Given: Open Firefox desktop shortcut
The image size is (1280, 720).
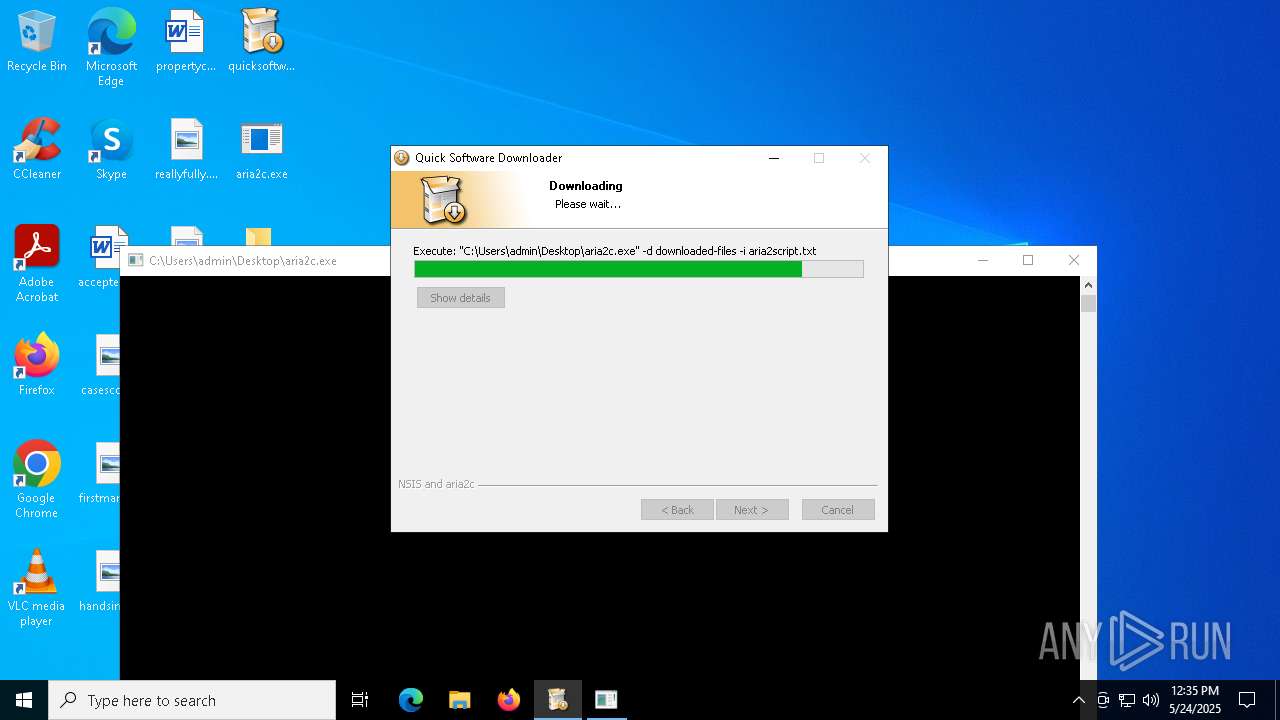Looking at the screenshot, I should (x=37, y=365).
